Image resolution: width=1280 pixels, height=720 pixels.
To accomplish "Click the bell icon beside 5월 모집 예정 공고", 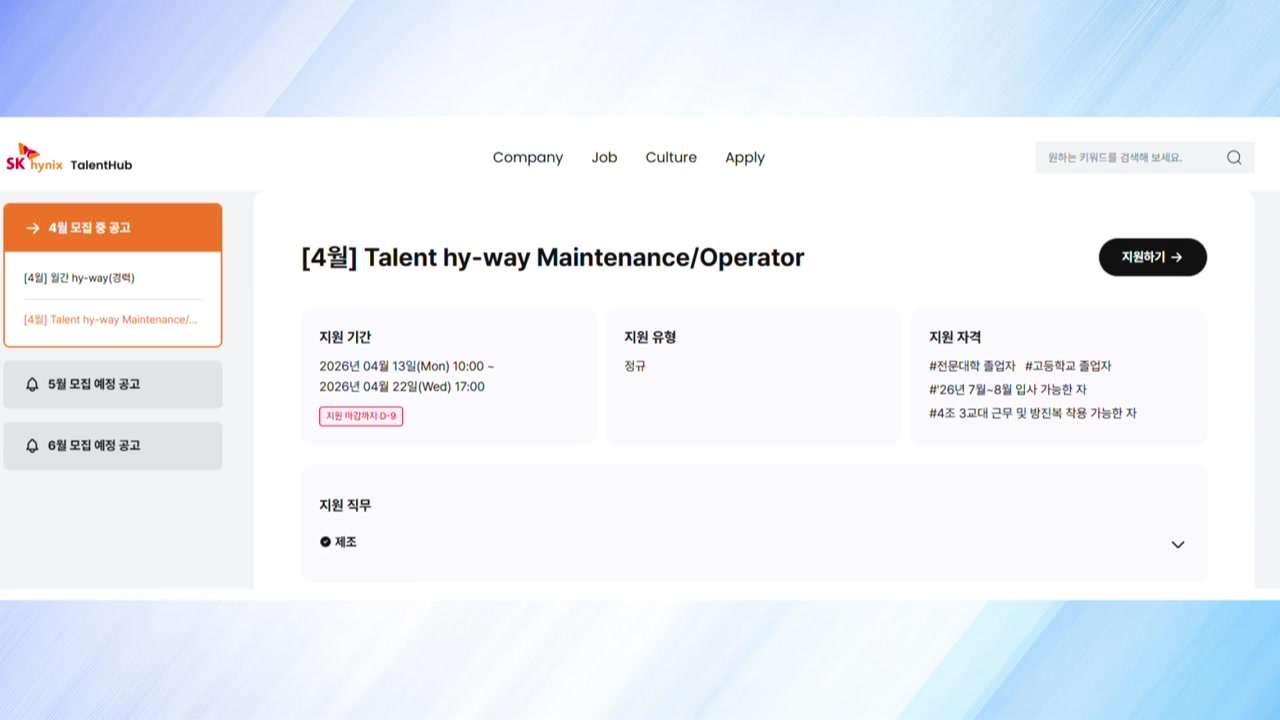I will click(x=32, y=385).
